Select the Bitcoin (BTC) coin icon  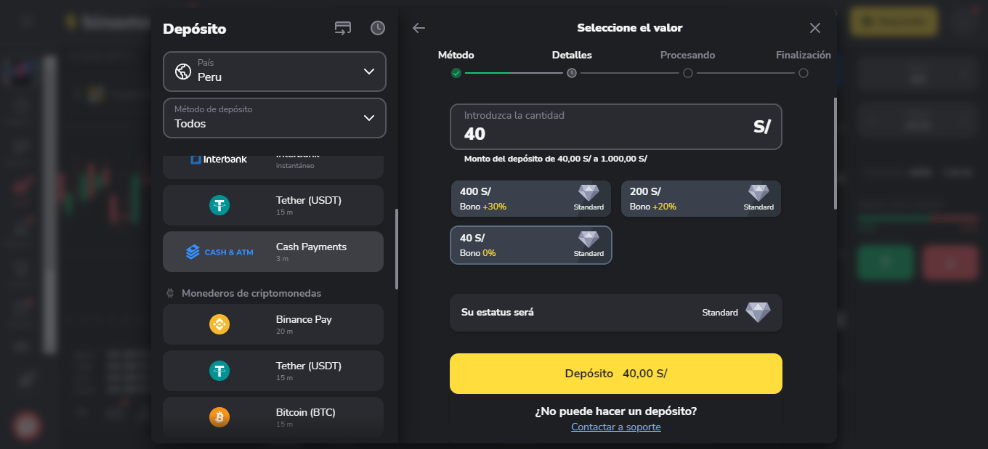pos(219,416)
